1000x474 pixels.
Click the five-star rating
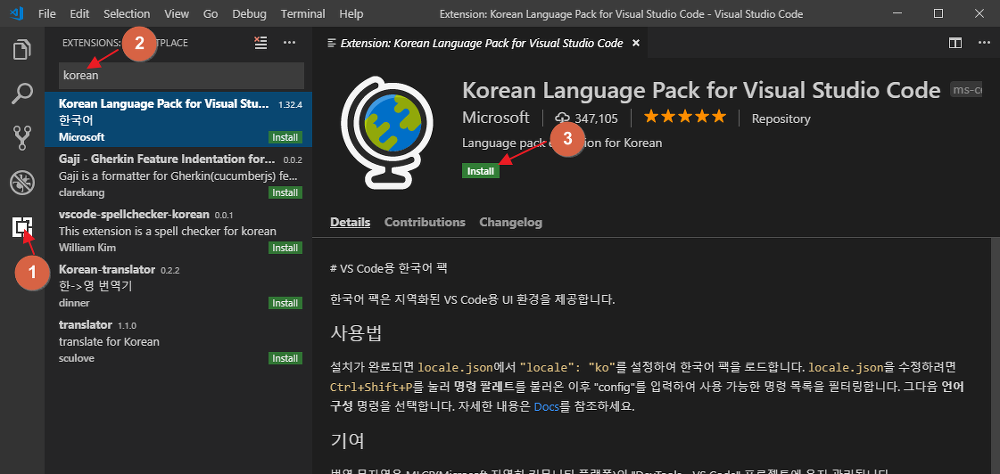(x=685, y=117)
